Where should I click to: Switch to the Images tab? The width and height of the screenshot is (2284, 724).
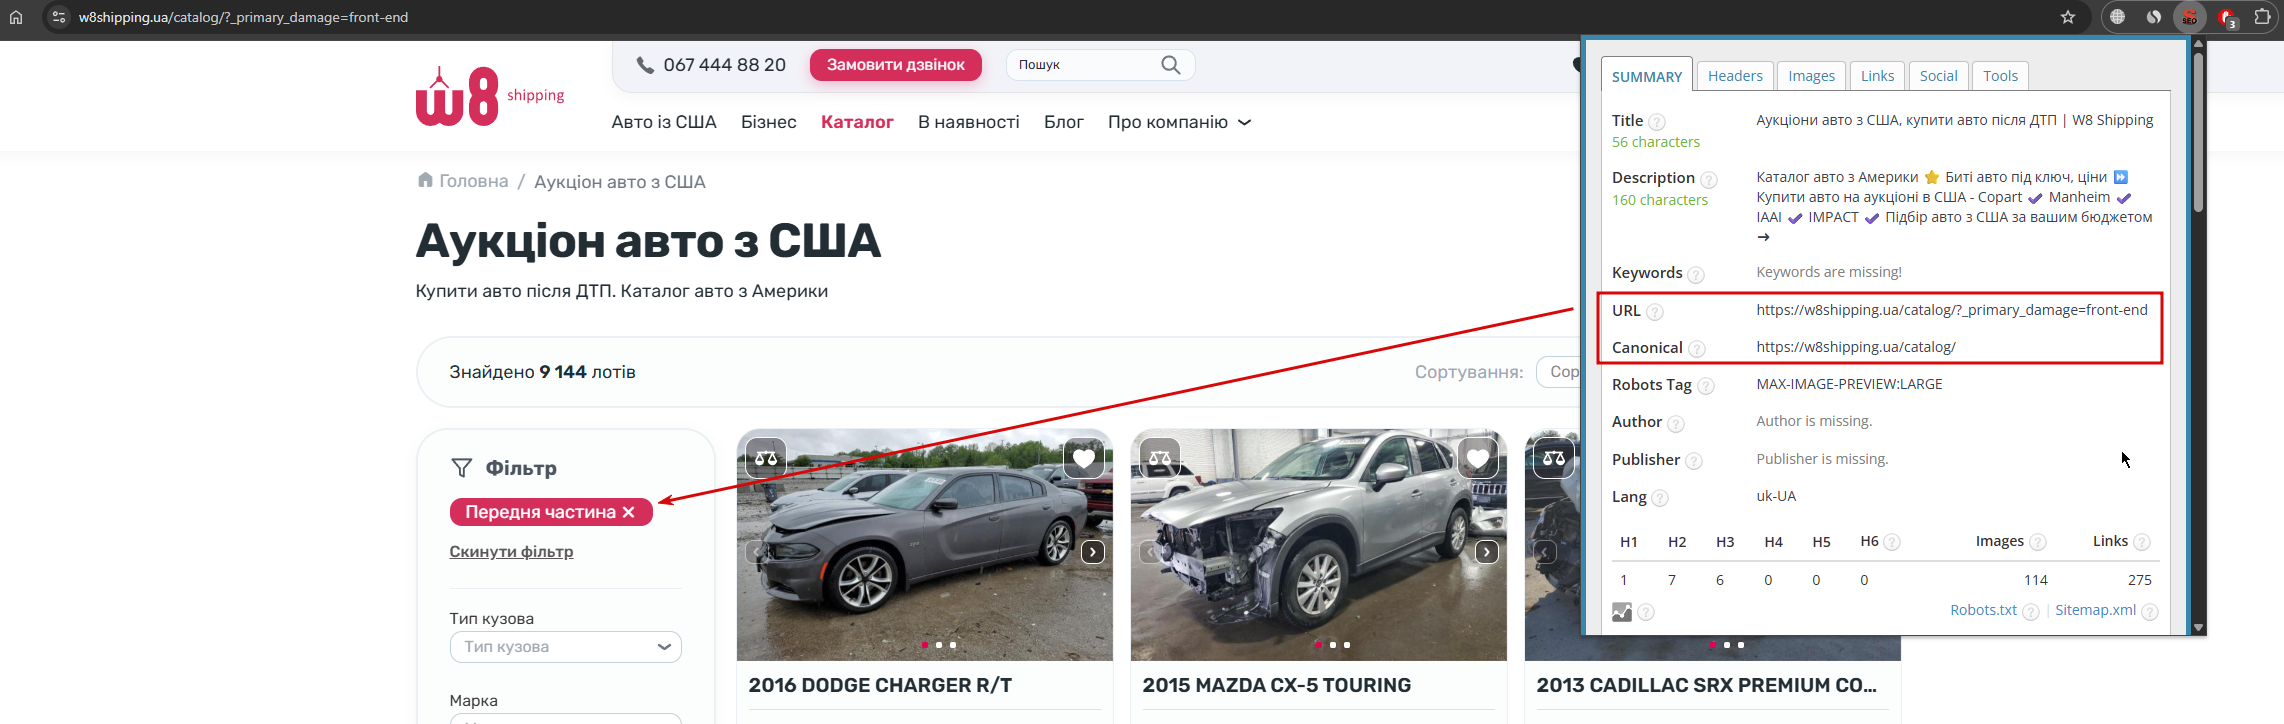click(1811, 76)
